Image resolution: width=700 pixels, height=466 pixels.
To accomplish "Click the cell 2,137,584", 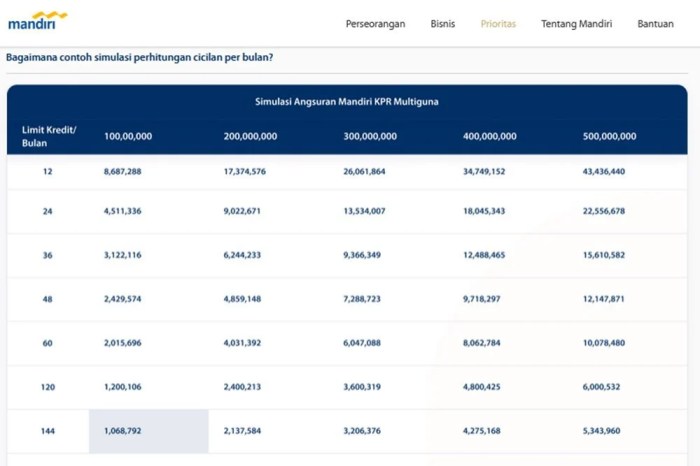I will [x=242, y=431].
